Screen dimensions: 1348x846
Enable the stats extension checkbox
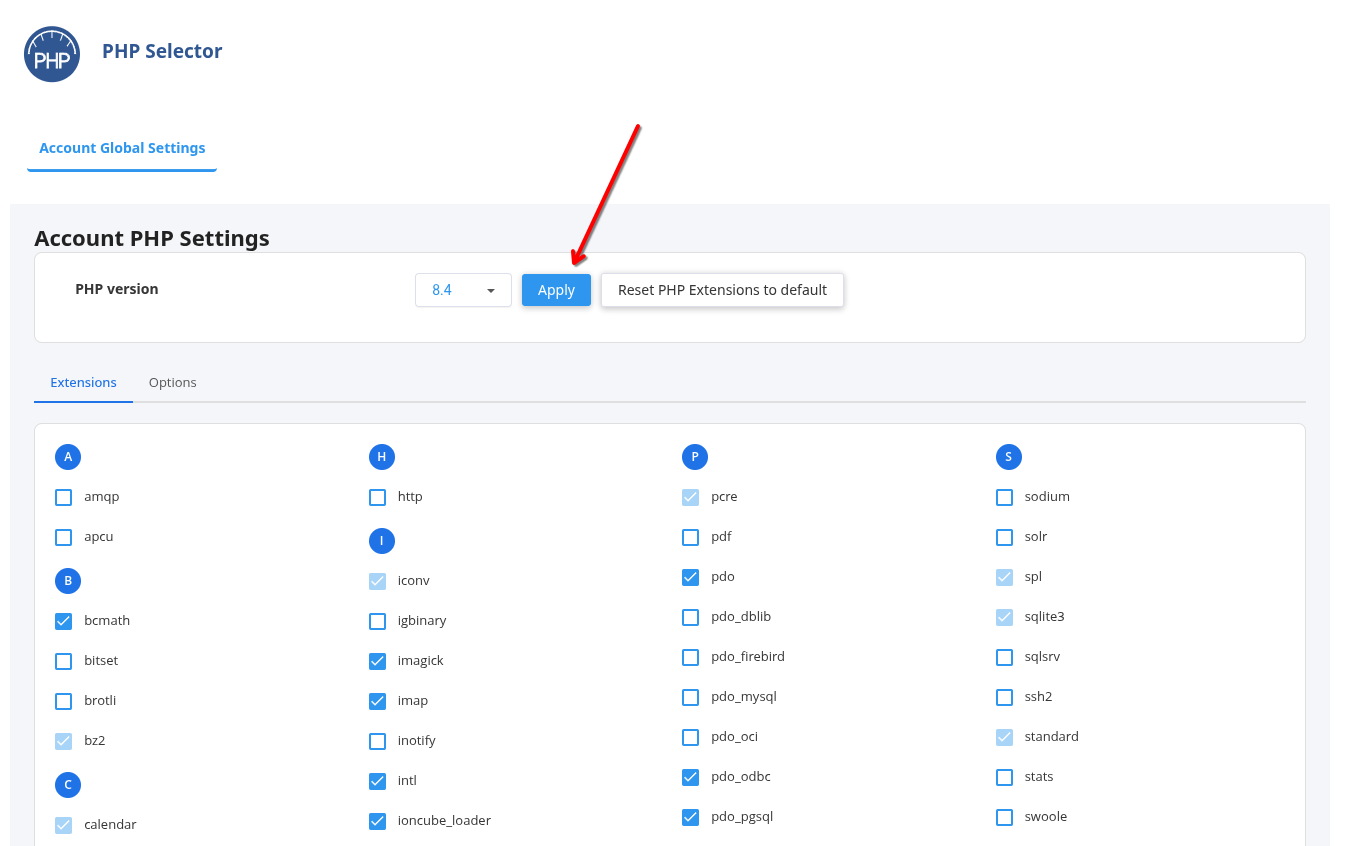(1005, 777)
